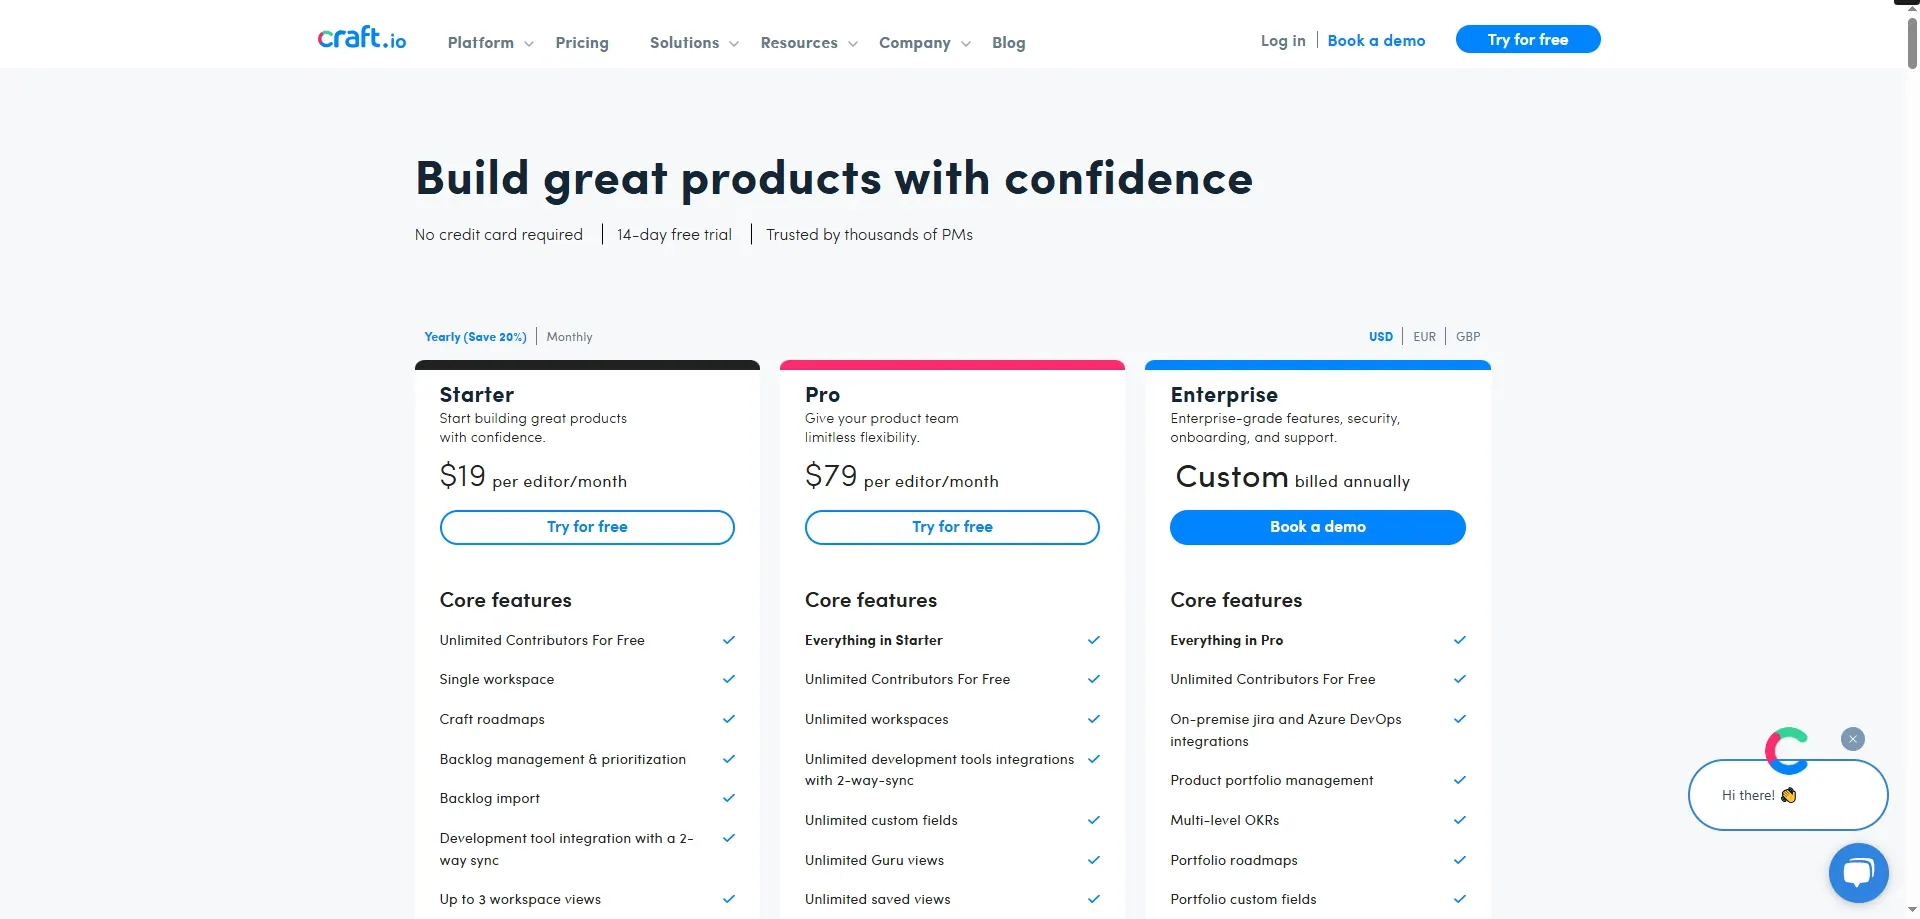Click checkmark next to Backlog import

pos(729,798)
